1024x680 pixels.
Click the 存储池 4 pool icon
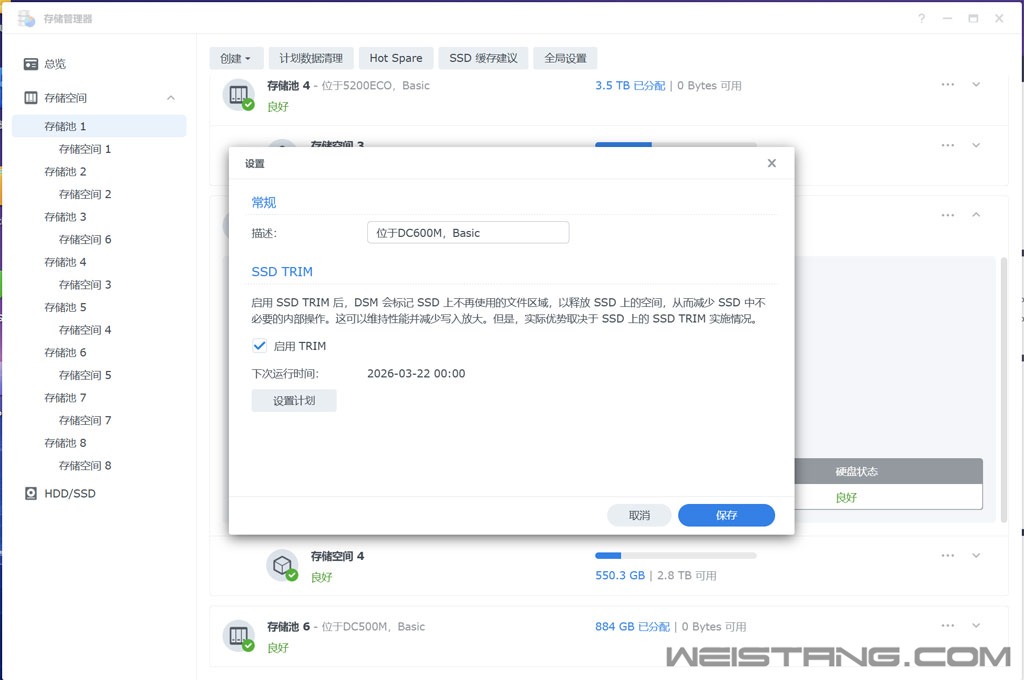coord(239,95)
